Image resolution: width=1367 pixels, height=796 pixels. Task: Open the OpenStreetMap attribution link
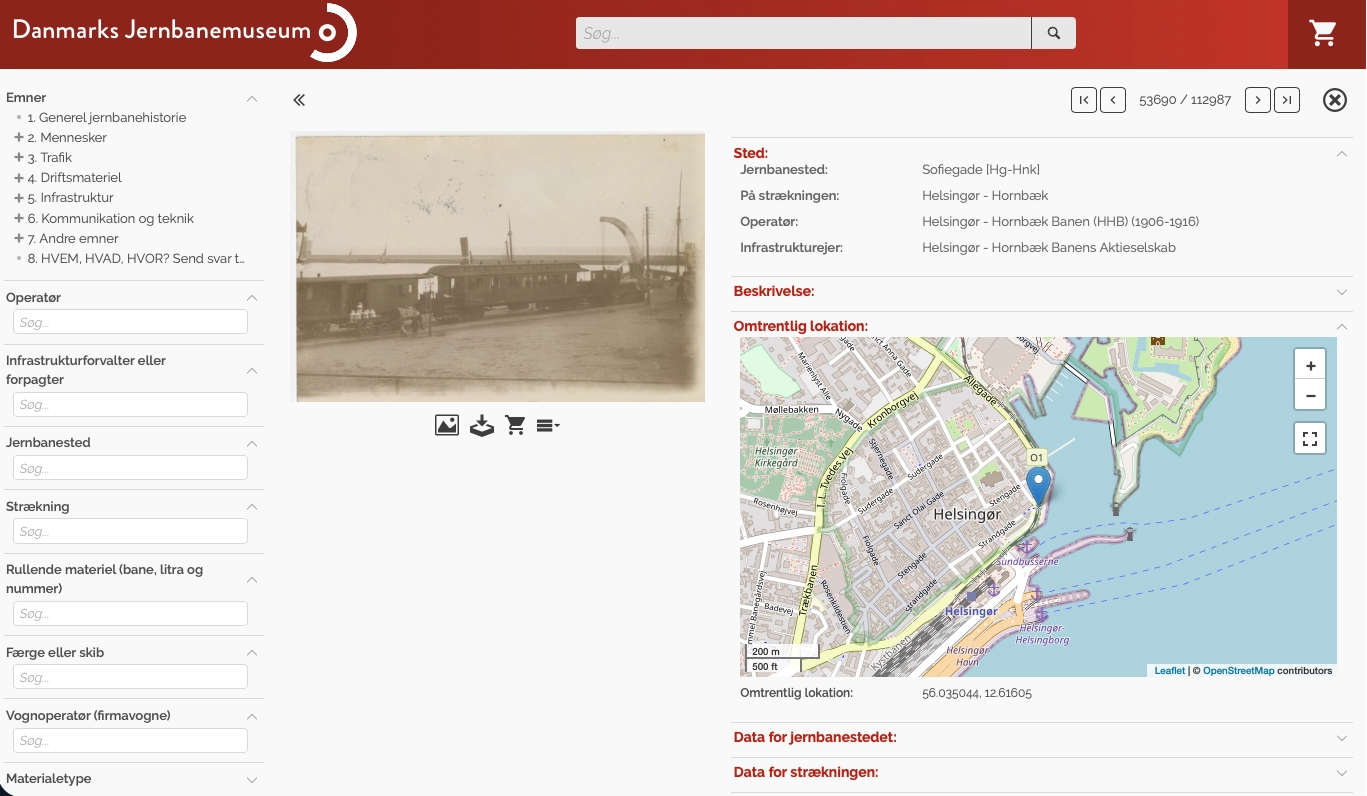click(1238, 671)
